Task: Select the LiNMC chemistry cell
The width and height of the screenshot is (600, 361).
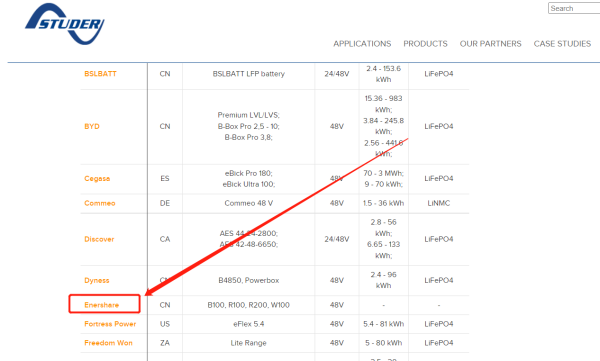Action: [x=439, y=203]
